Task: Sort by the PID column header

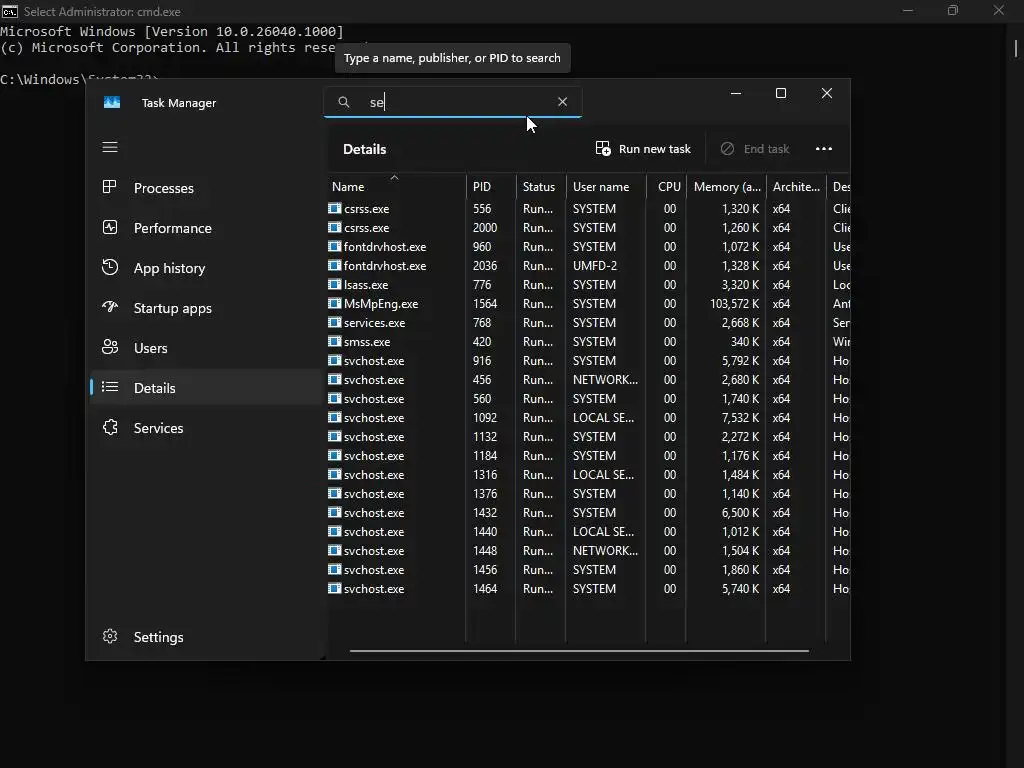Action: pos(491,187)
